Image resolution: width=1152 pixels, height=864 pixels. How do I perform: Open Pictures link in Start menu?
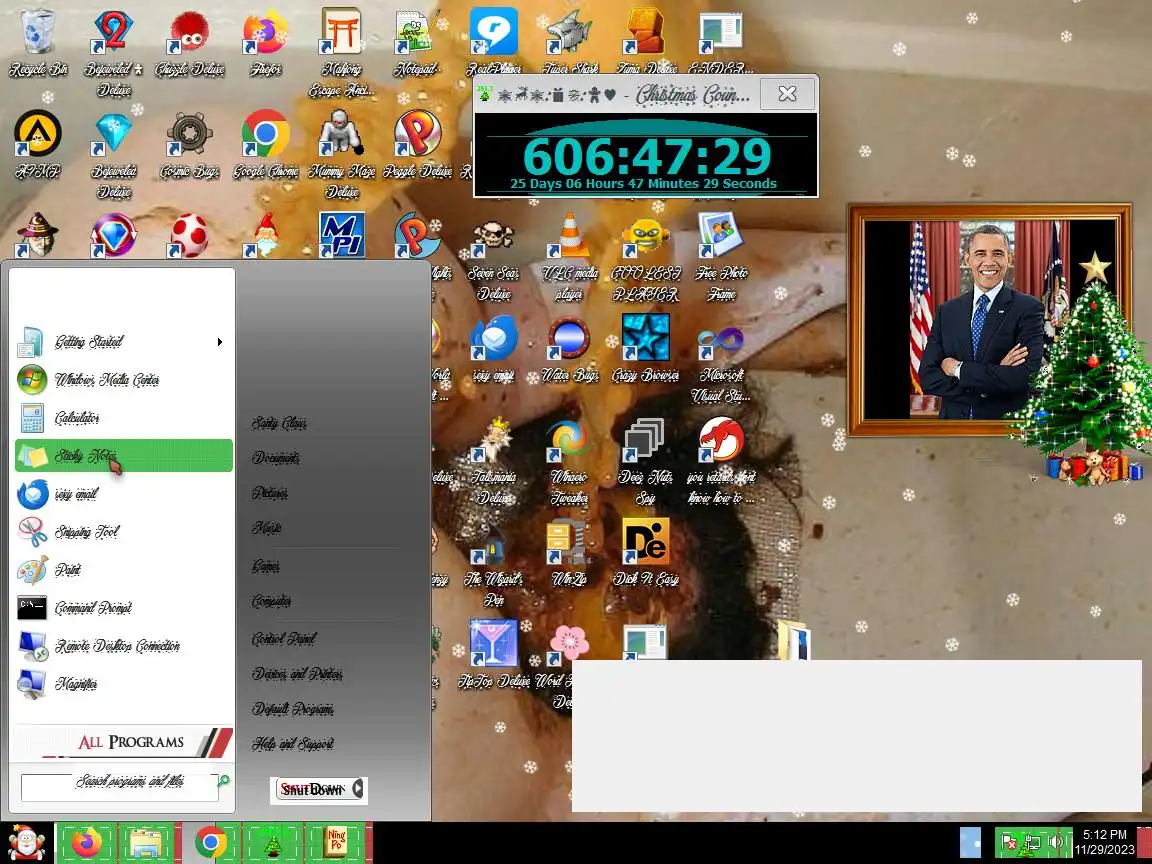click(x=270, y=493)
